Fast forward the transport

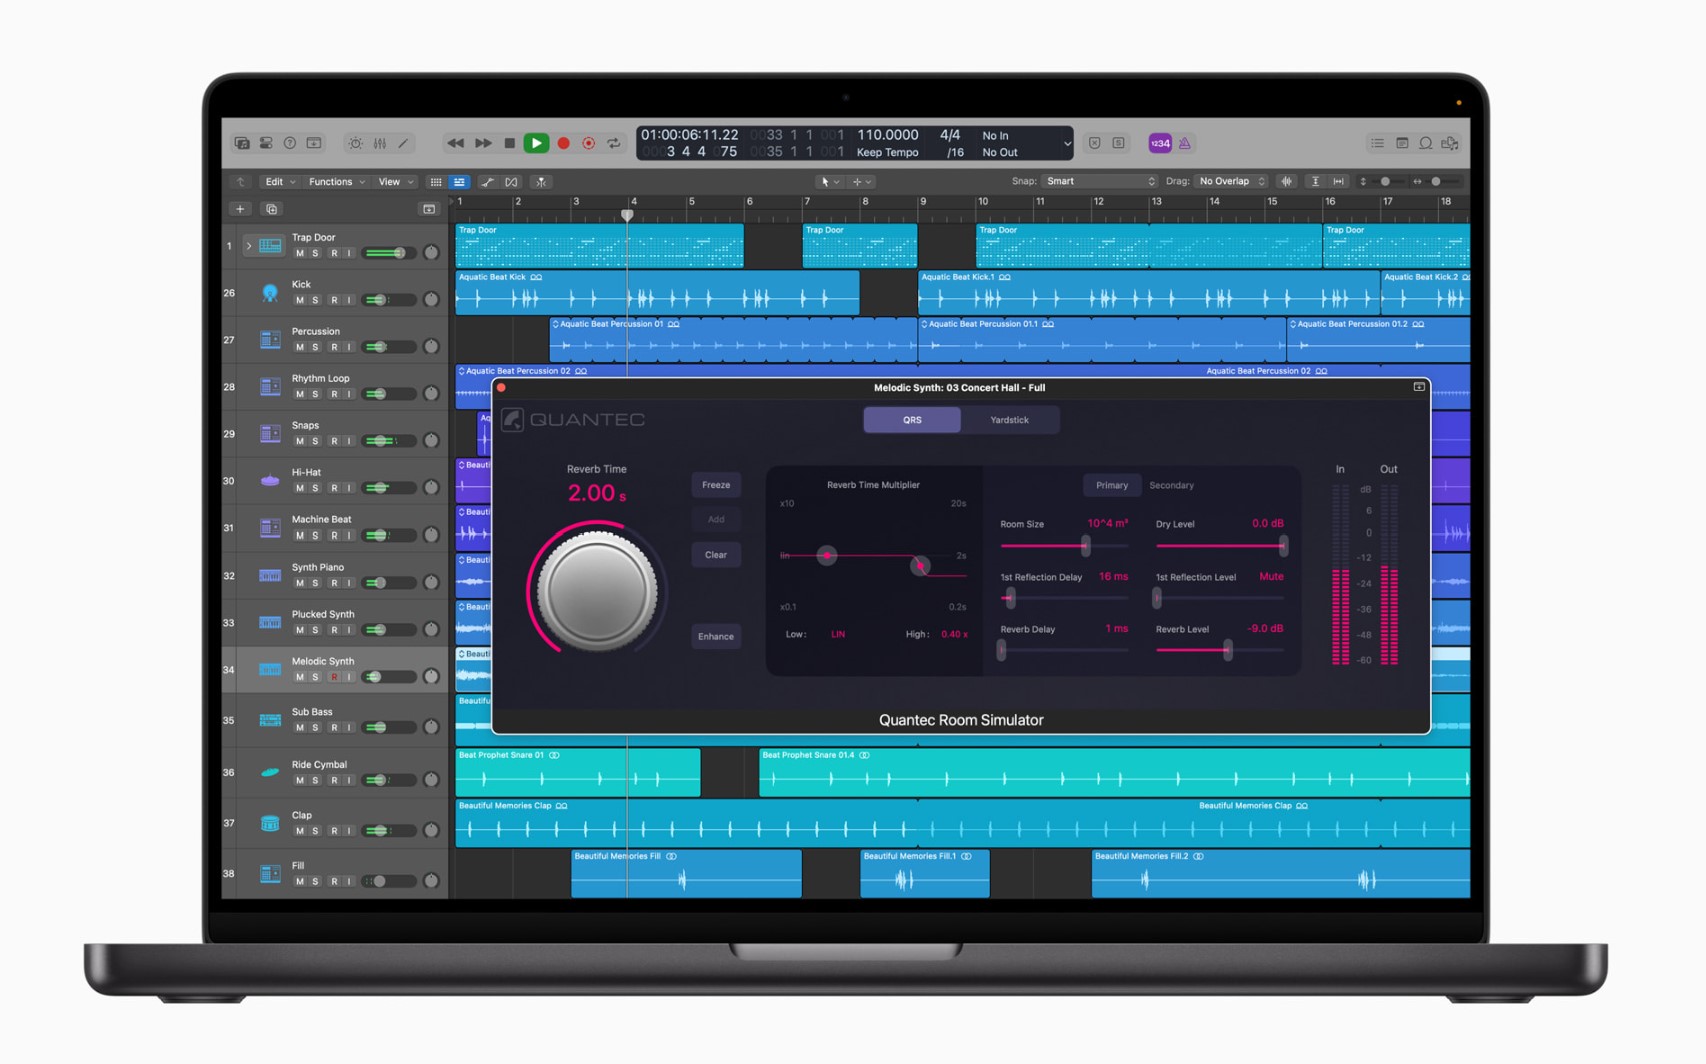point(483,143)
